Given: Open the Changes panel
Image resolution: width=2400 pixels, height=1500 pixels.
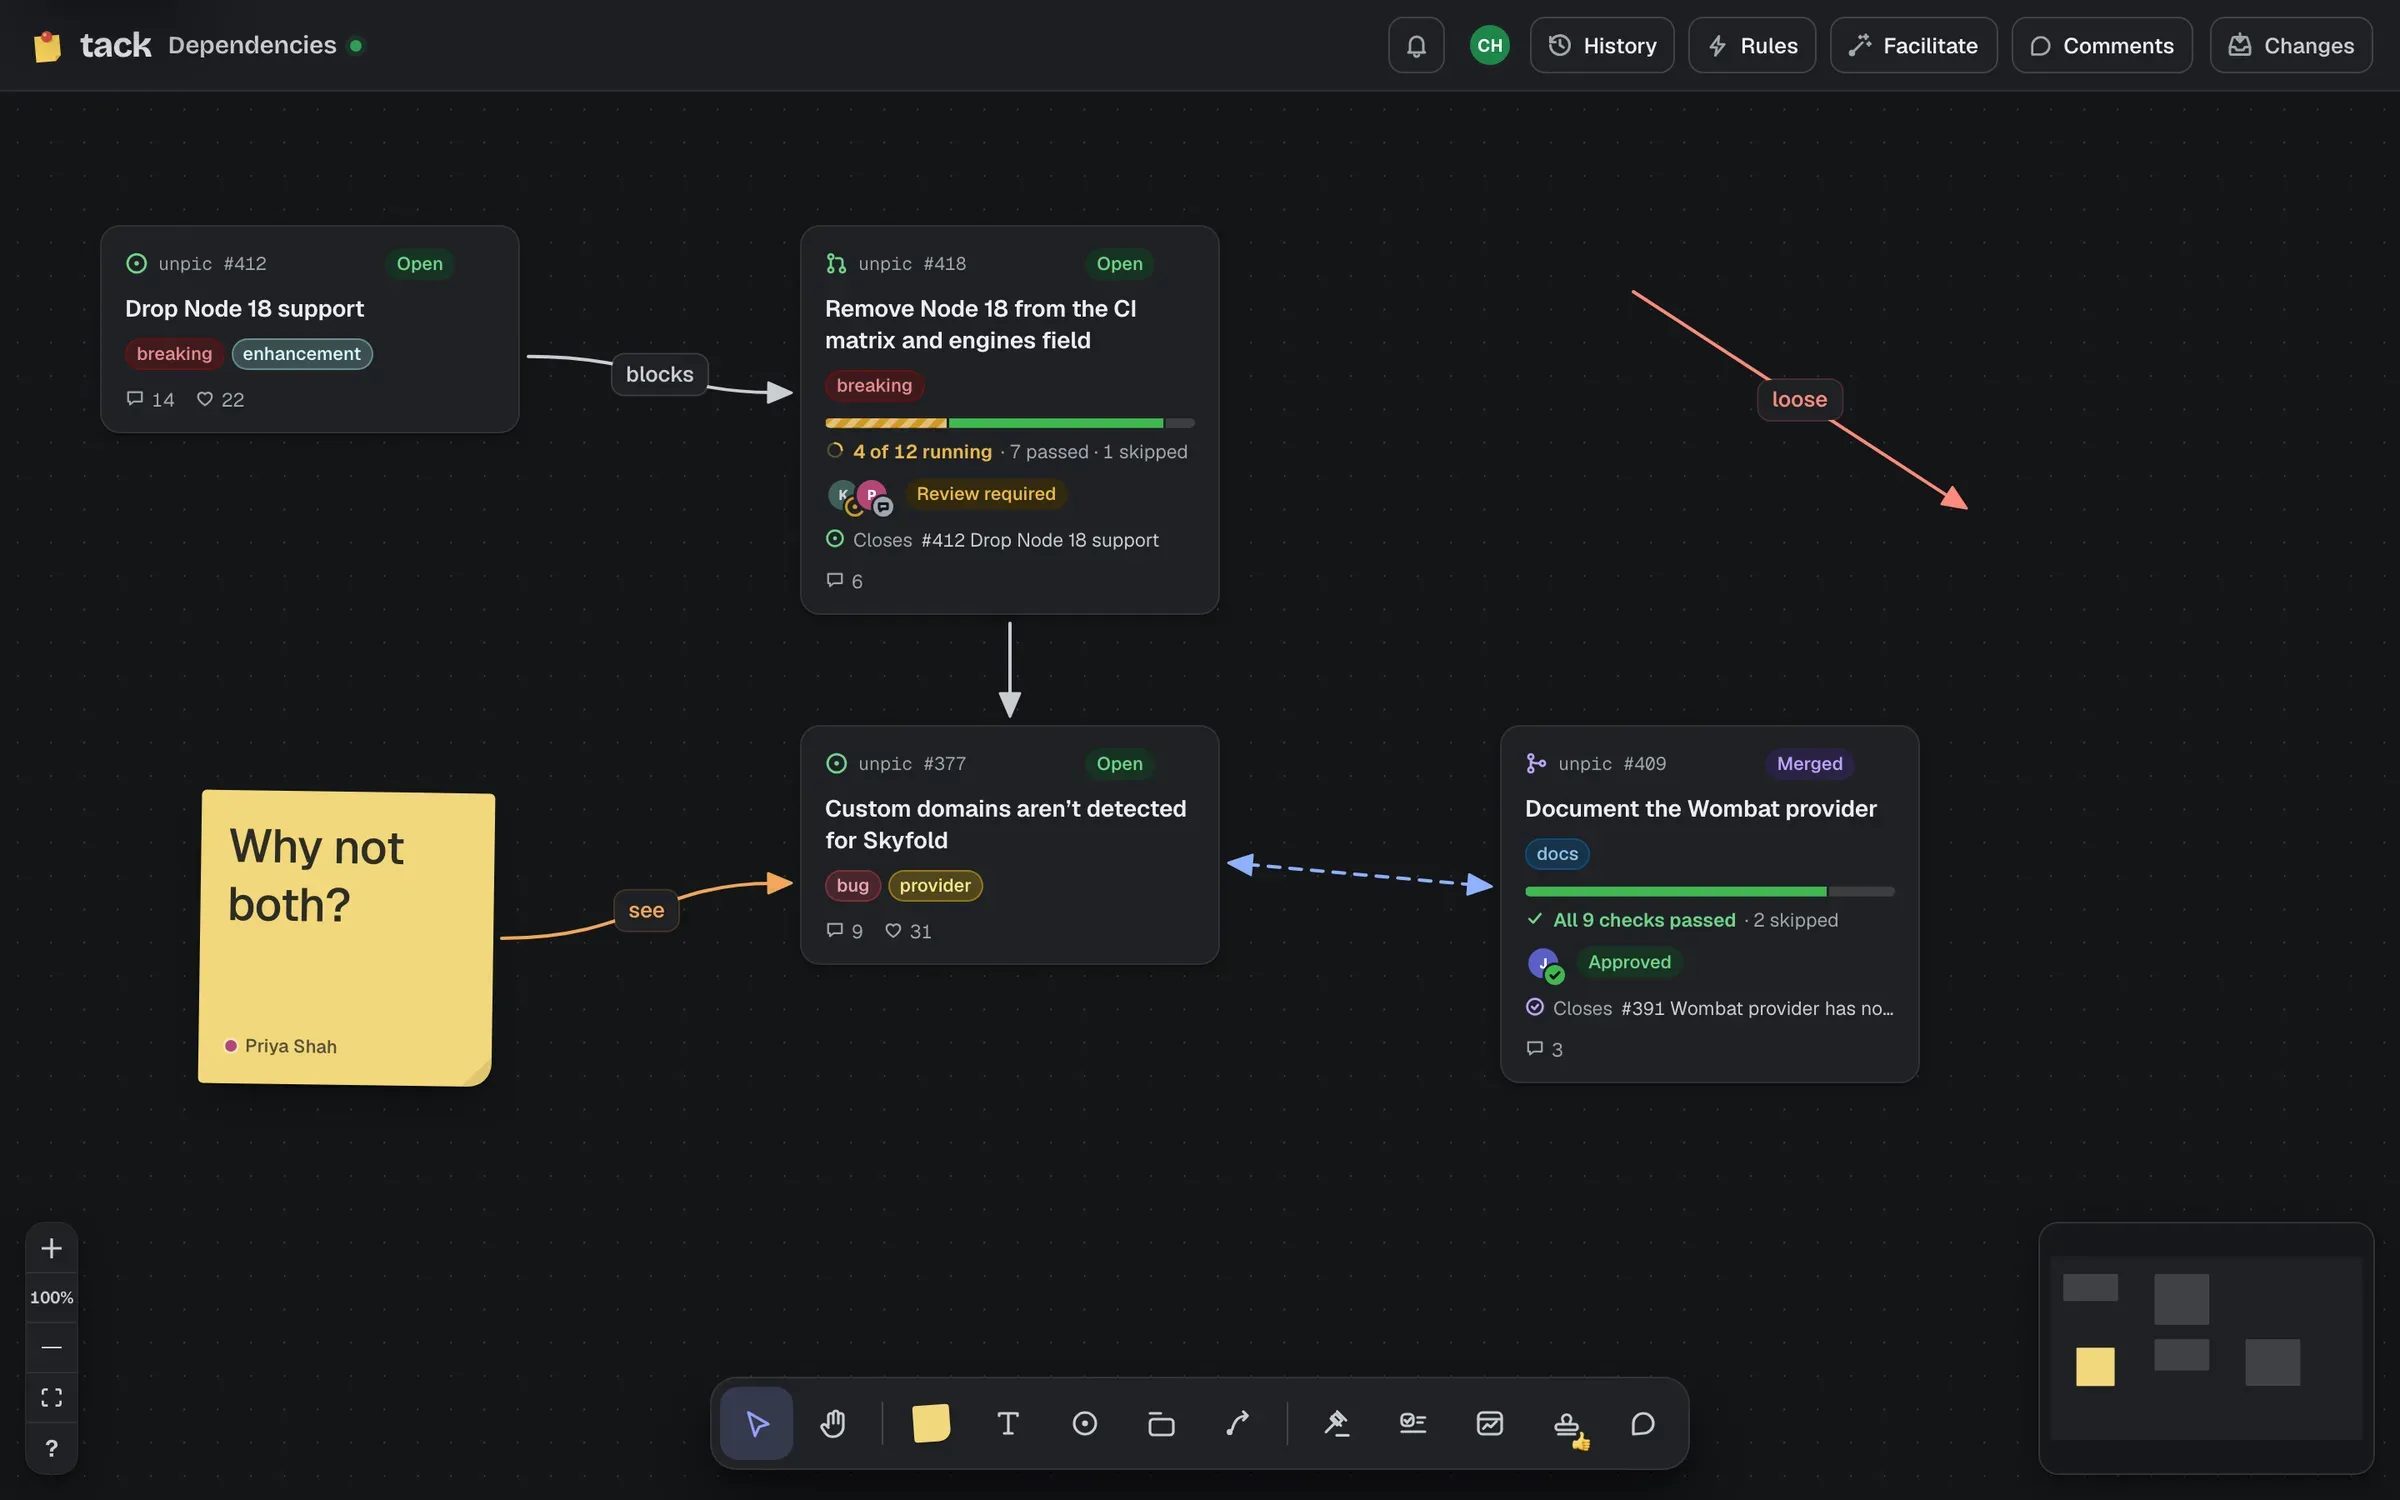Looking at the screenshot, I should click(2291, 45).
